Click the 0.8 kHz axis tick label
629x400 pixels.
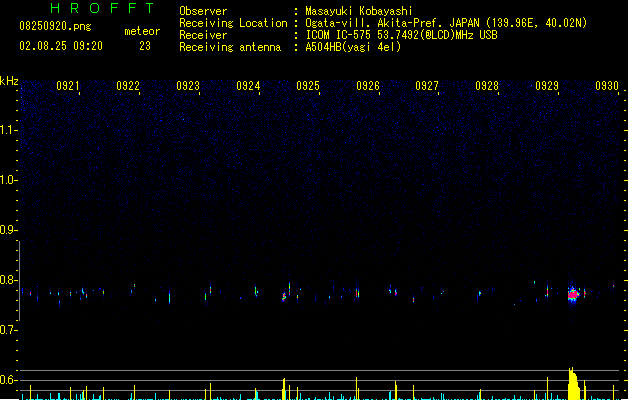tap(8, 280)
